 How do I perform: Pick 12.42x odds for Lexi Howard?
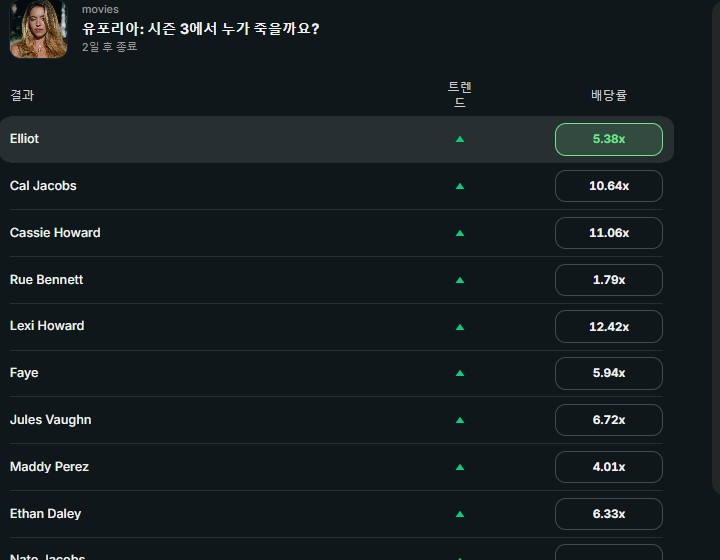coord(608,326)
